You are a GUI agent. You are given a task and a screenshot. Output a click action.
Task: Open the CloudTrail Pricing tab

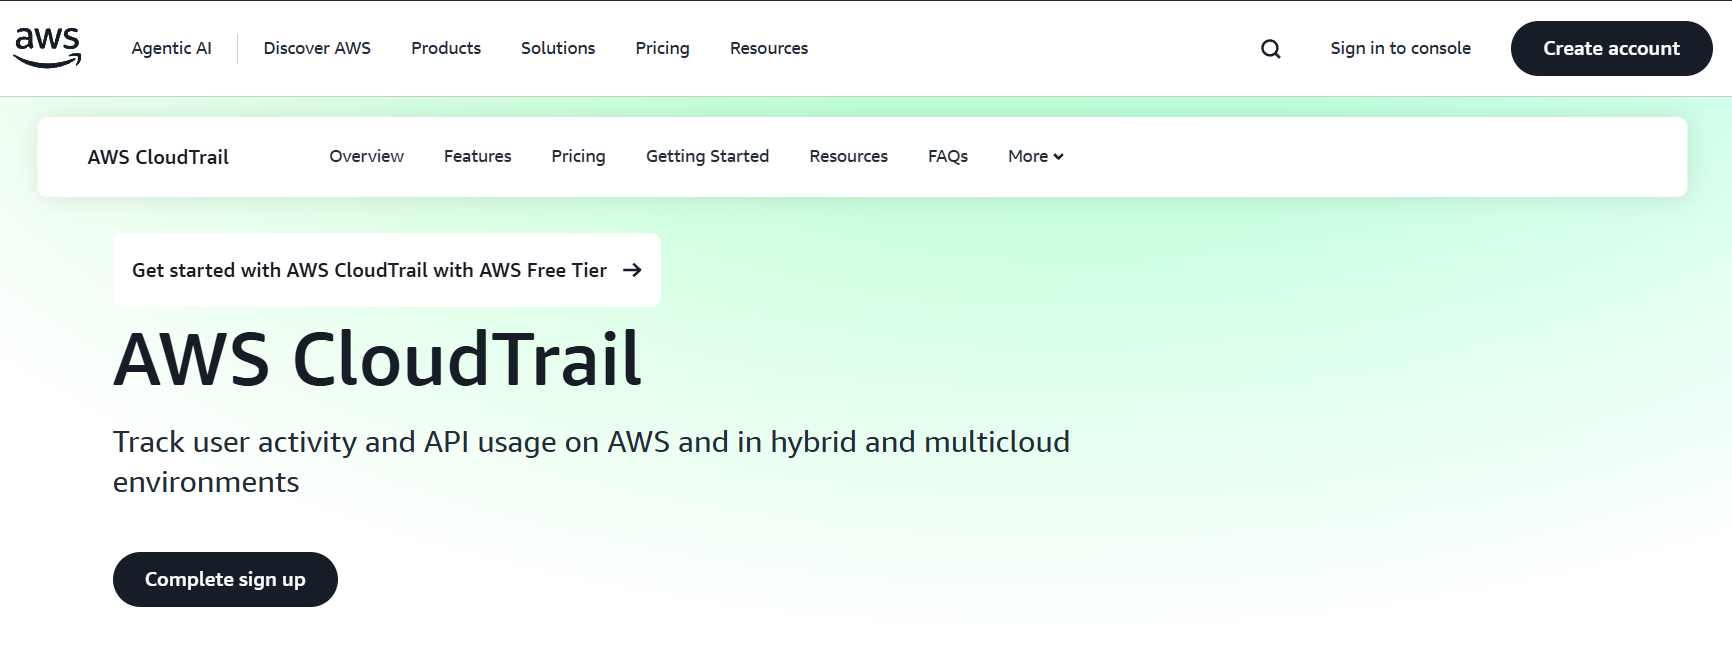pyautogui.click(x=578, y=156)
